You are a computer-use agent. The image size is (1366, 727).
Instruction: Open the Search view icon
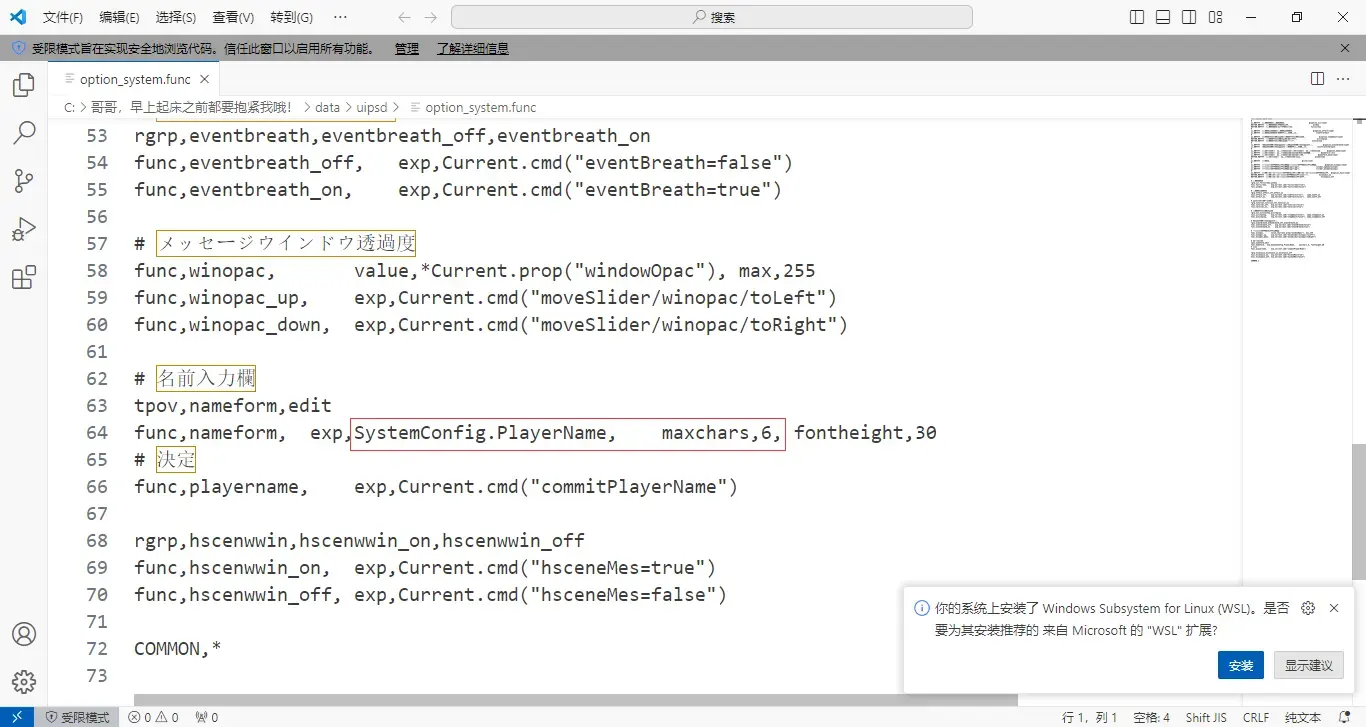tap(24, 133)
